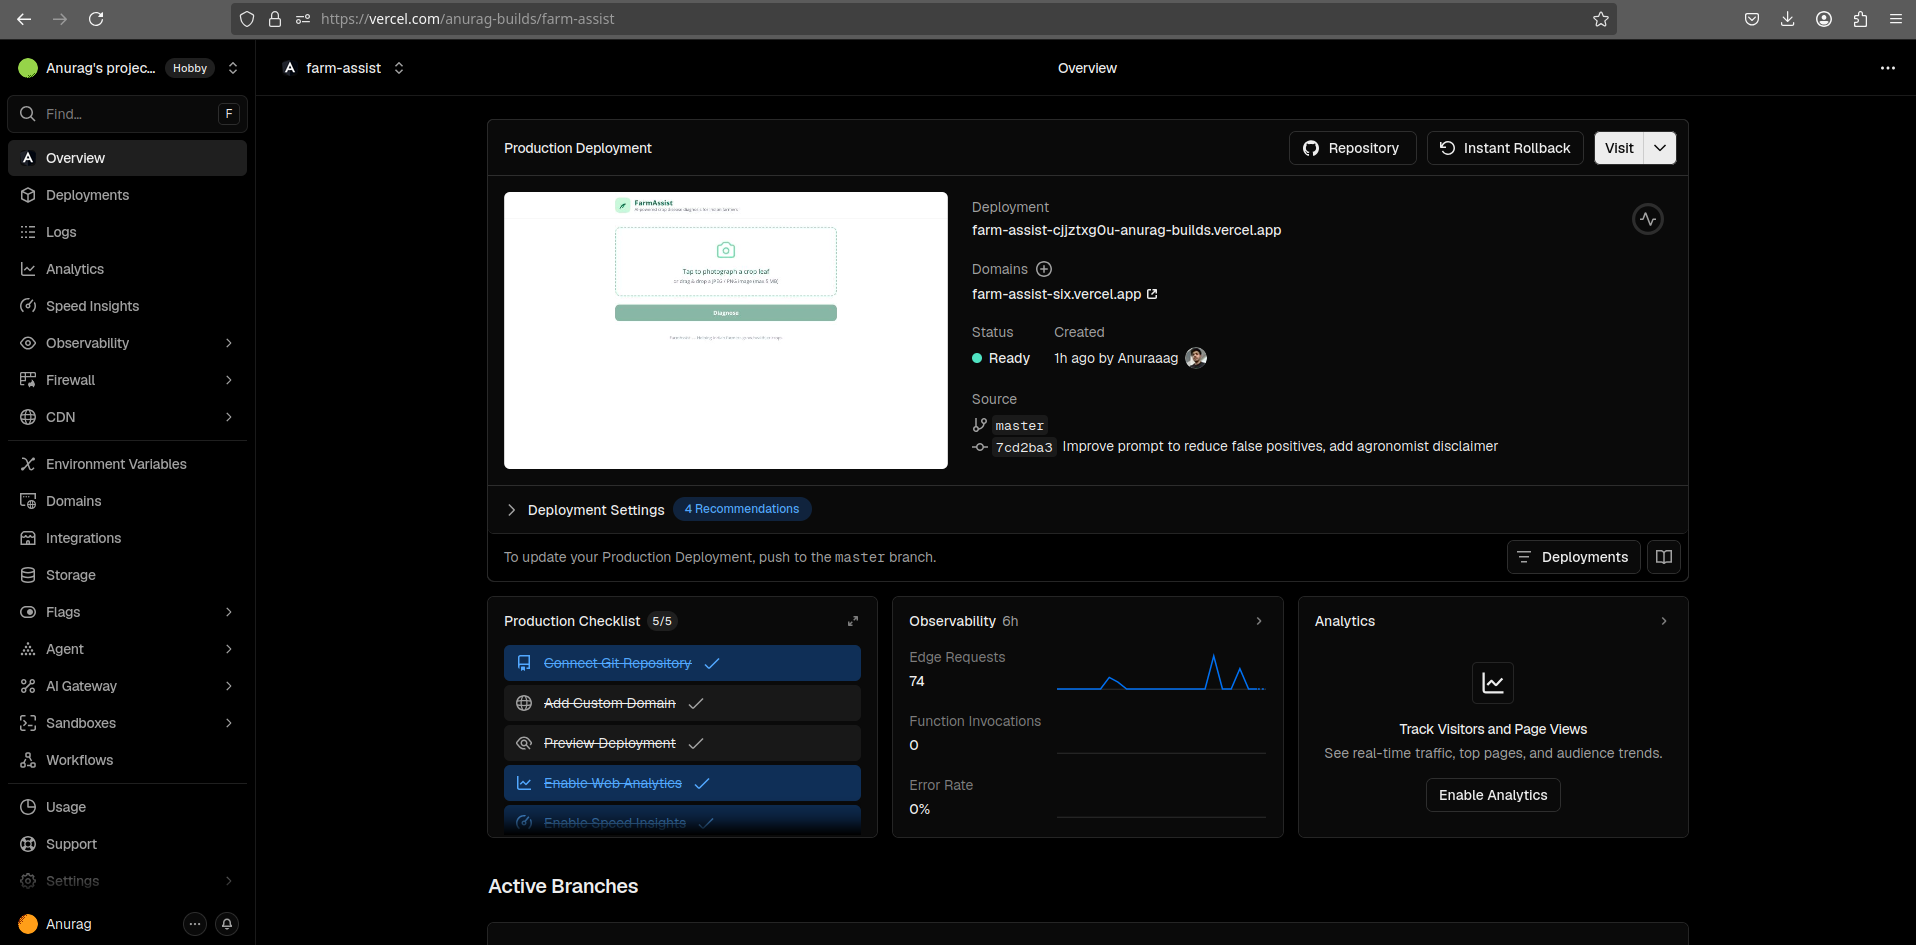The width and height of the screenshot is (1916, 945).
Task: Click Connect Git Repository checklist item
Action: (682, 663)
